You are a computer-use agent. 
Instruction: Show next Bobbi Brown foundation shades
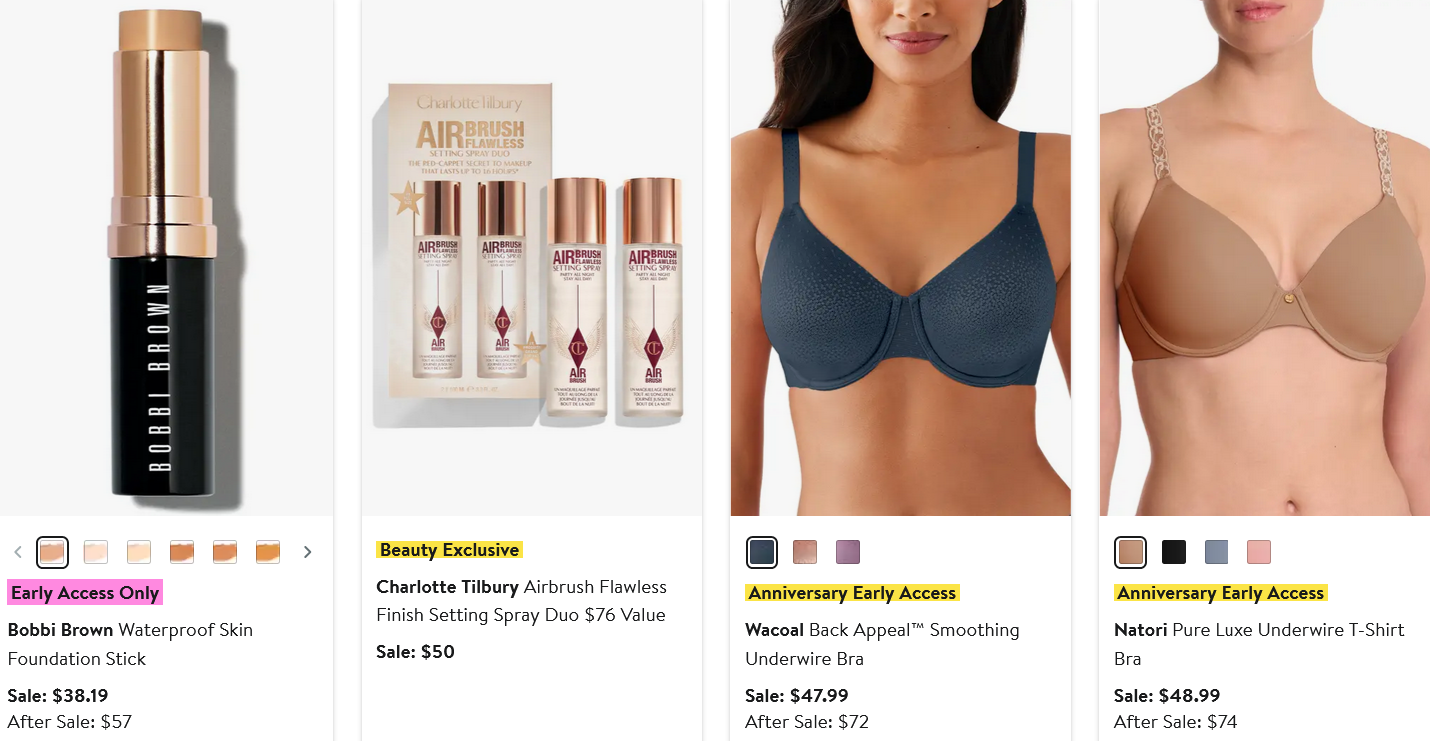[307, 552]
